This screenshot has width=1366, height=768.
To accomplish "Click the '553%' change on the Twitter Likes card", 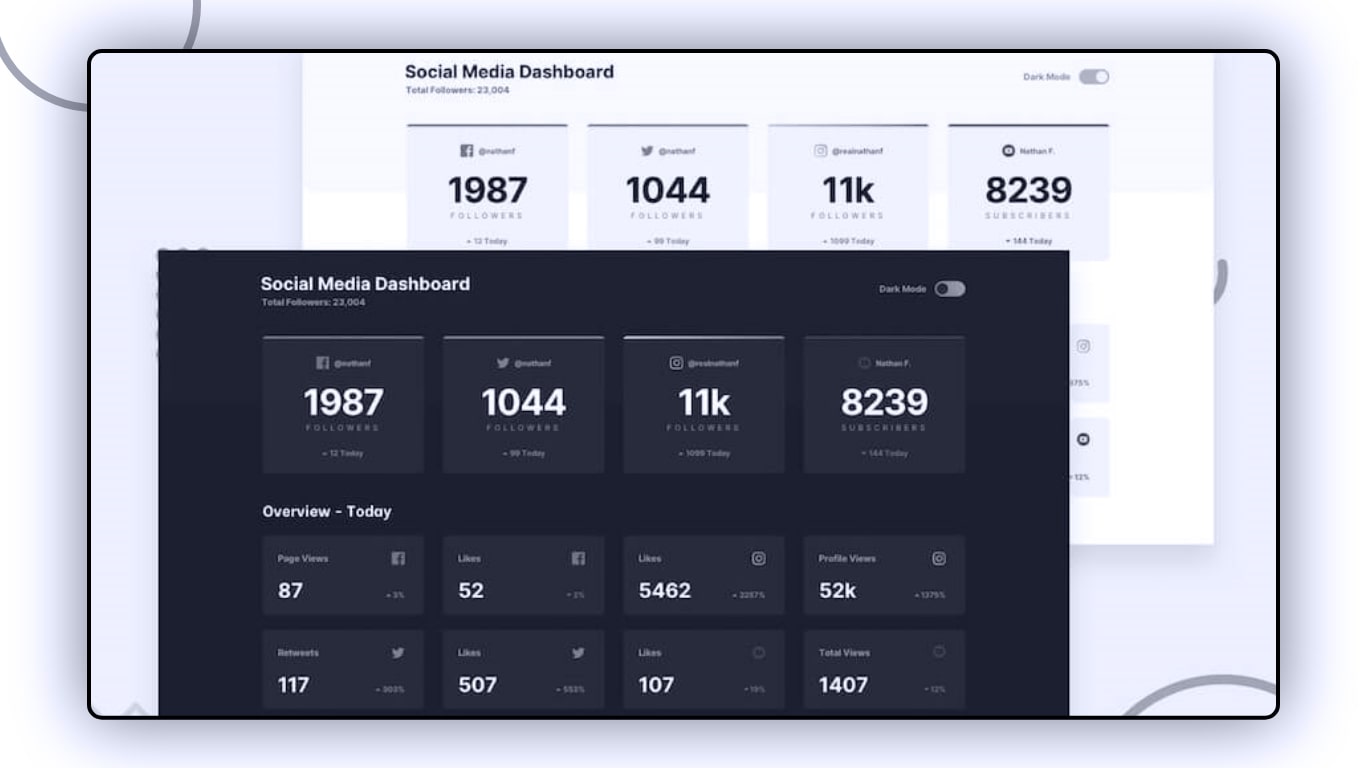I will 573,689.
